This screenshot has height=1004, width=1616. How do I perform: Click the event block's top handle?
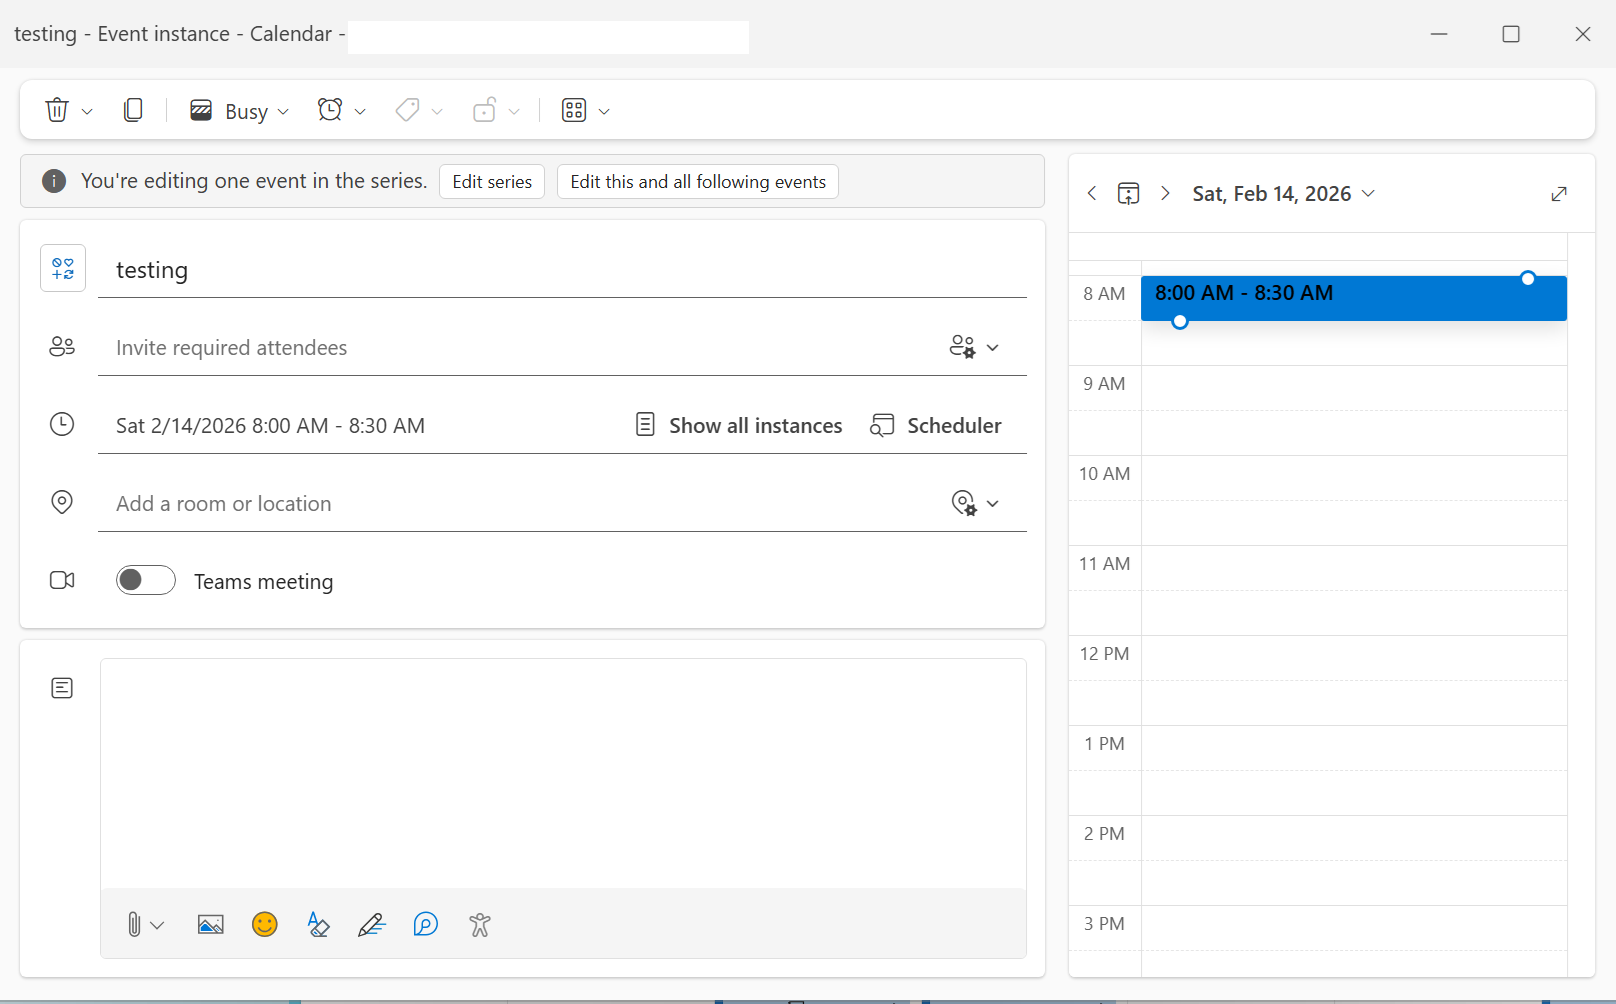pyautogui.click(x=1528, y=278)
